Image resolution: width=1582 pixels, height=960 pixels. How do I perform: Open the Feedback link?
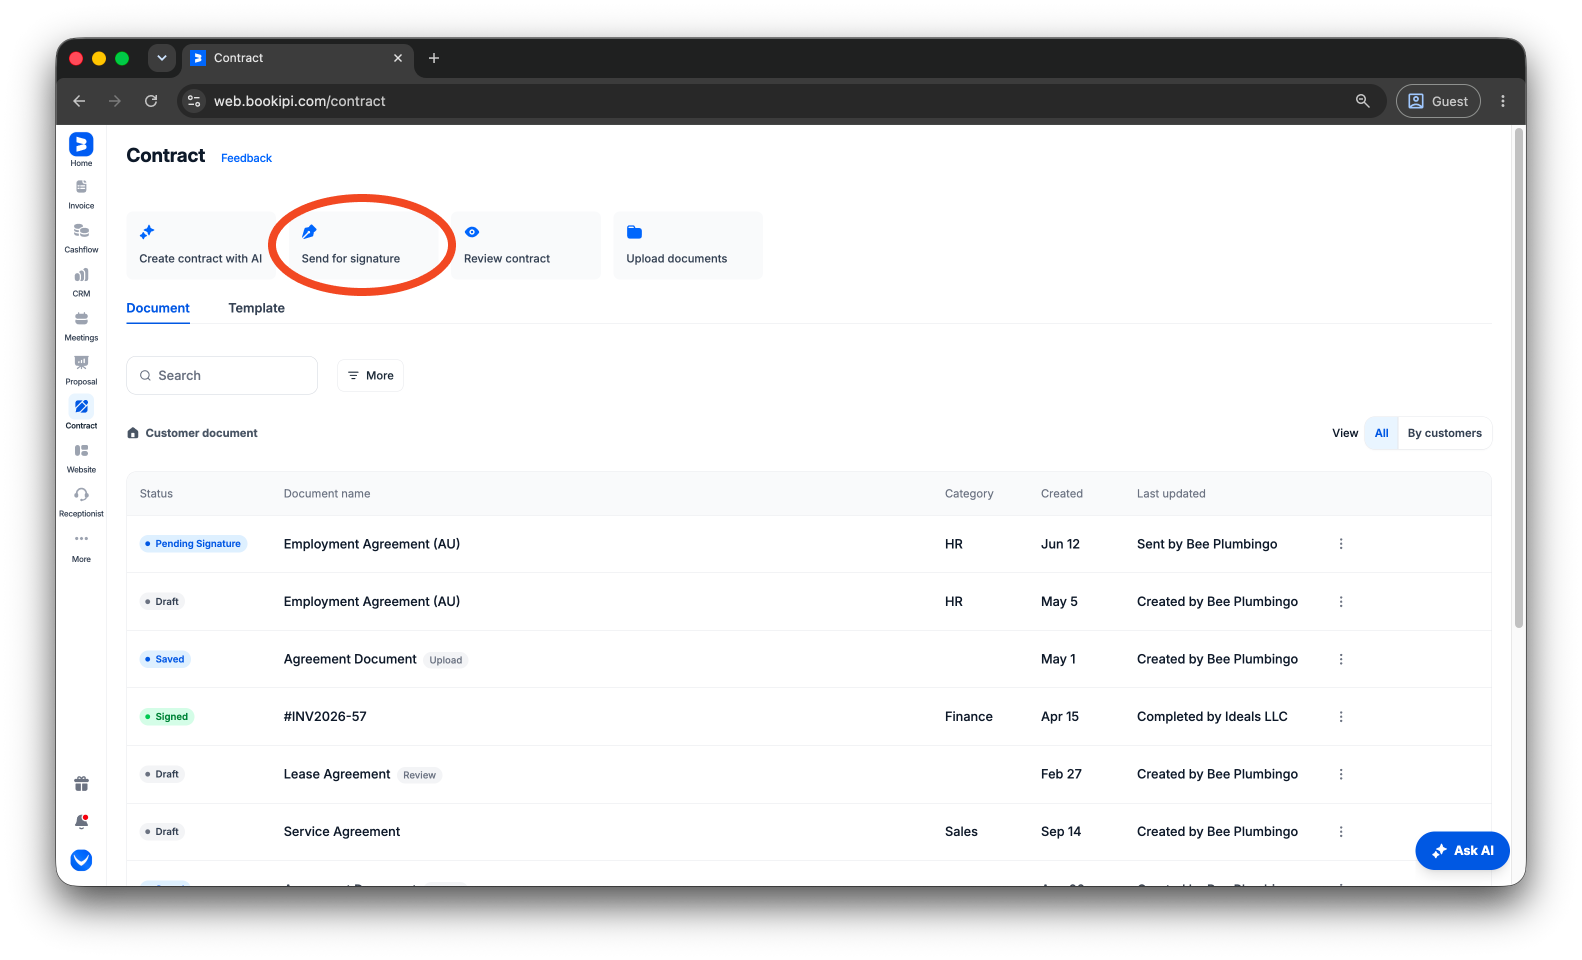tap(246, 158)
